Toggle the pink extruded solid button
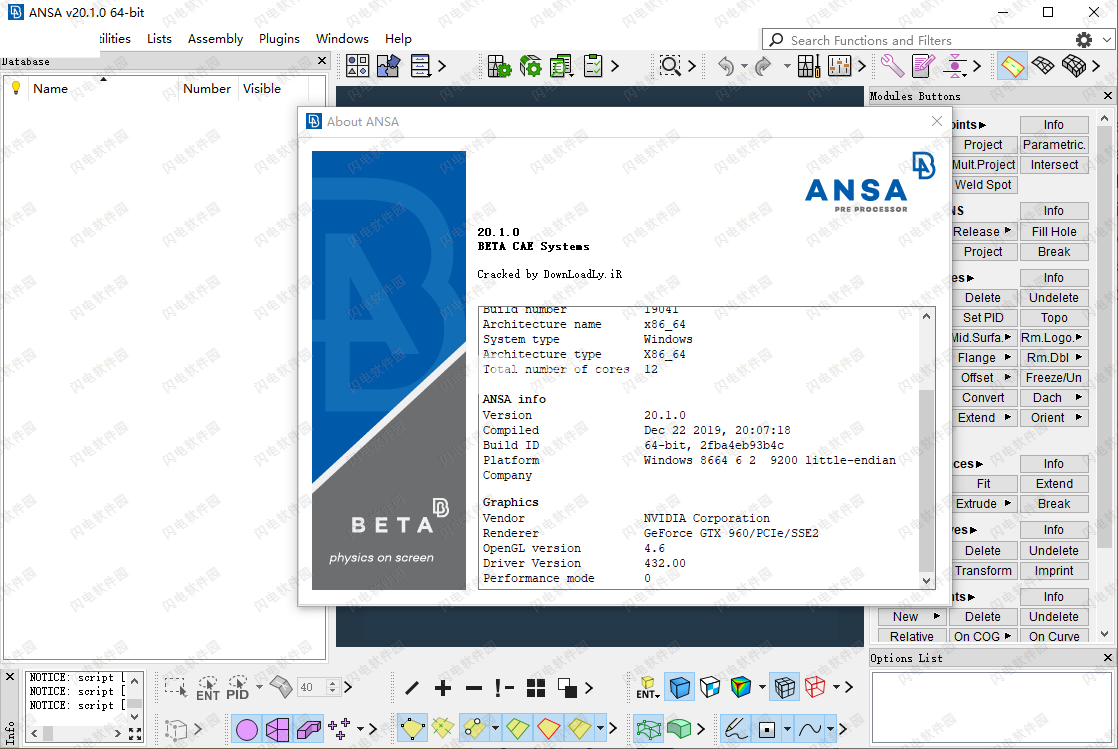This screenshot has height=749, width=1118. [309, 729]
